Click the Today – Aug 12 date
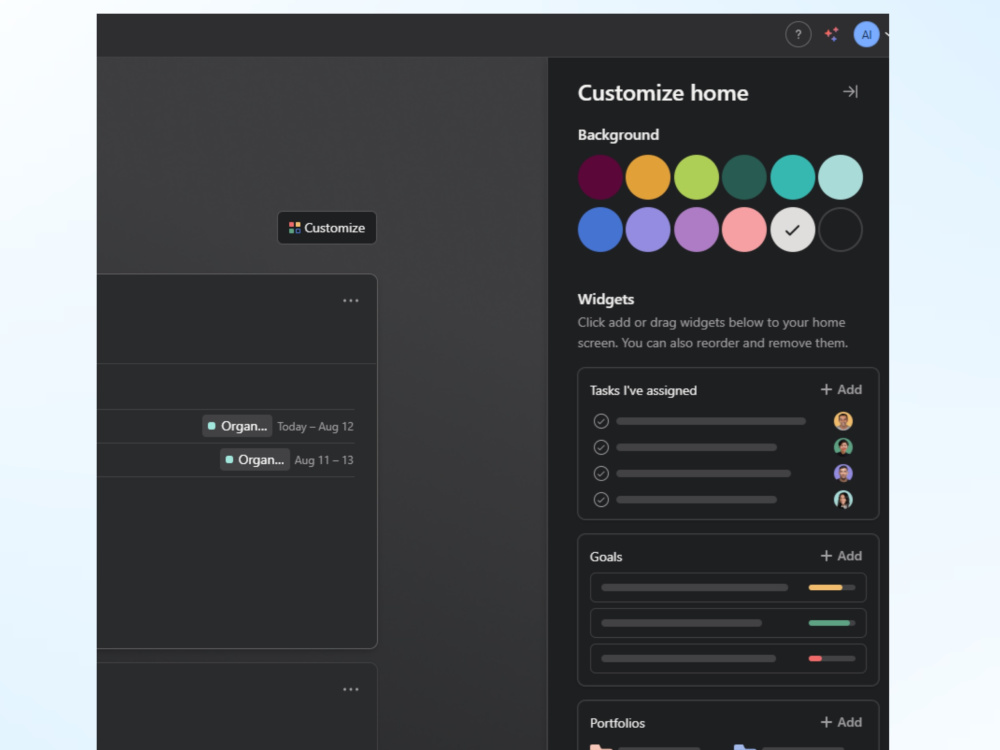The width and height of the screenshot is (1000, 750). [315, 427]
